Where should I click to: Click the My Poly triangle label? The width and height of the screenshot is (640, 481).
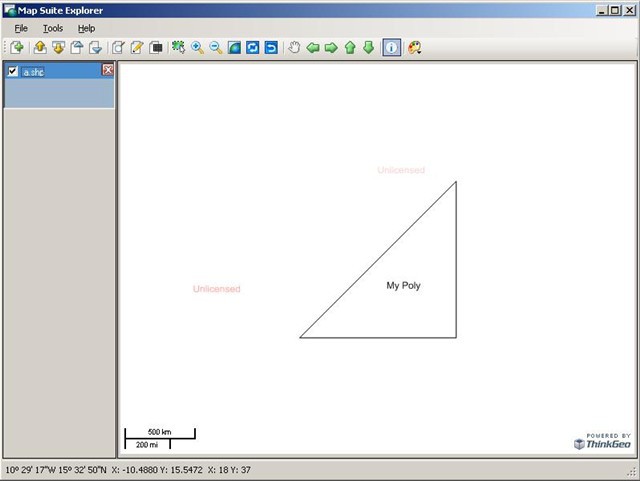(403, 286)
